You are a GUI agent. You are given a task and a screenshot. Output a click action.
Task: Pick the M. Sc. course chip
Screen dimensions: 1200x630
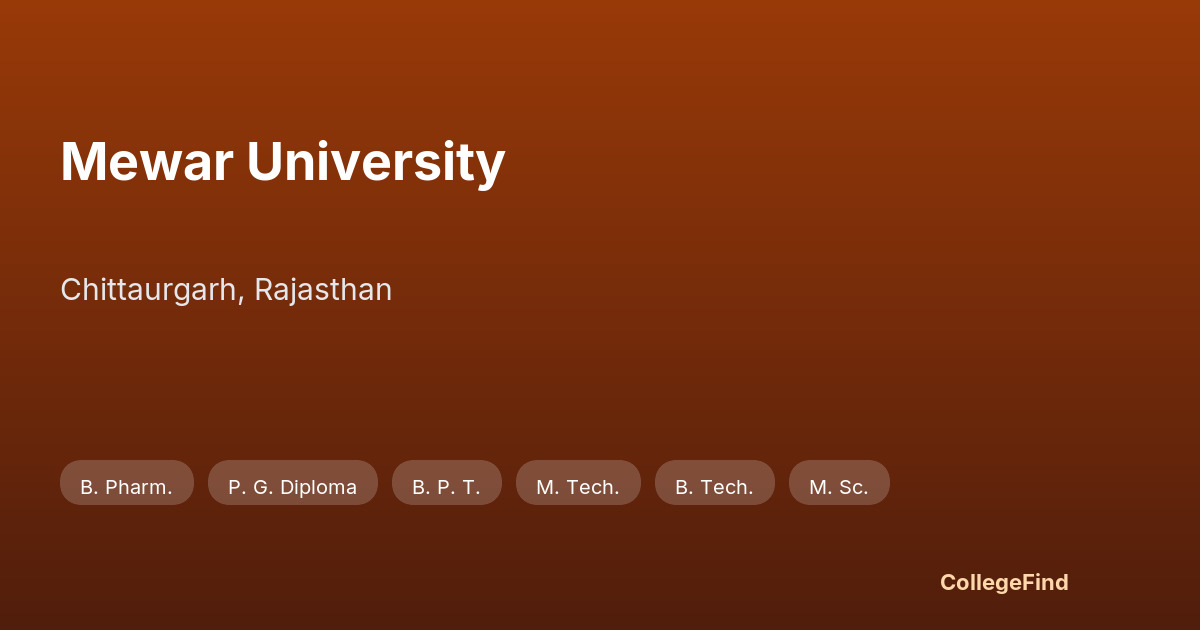(839, 487)
